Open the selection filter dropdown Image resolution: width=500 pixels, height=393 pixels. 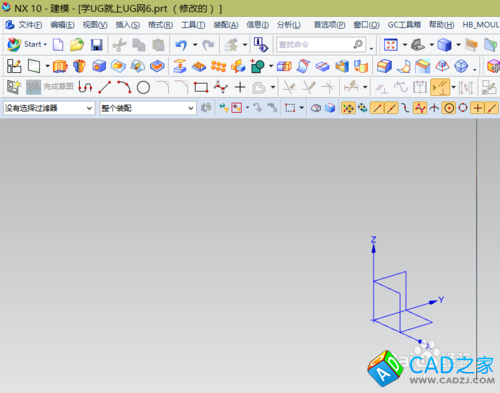[48, 108]
